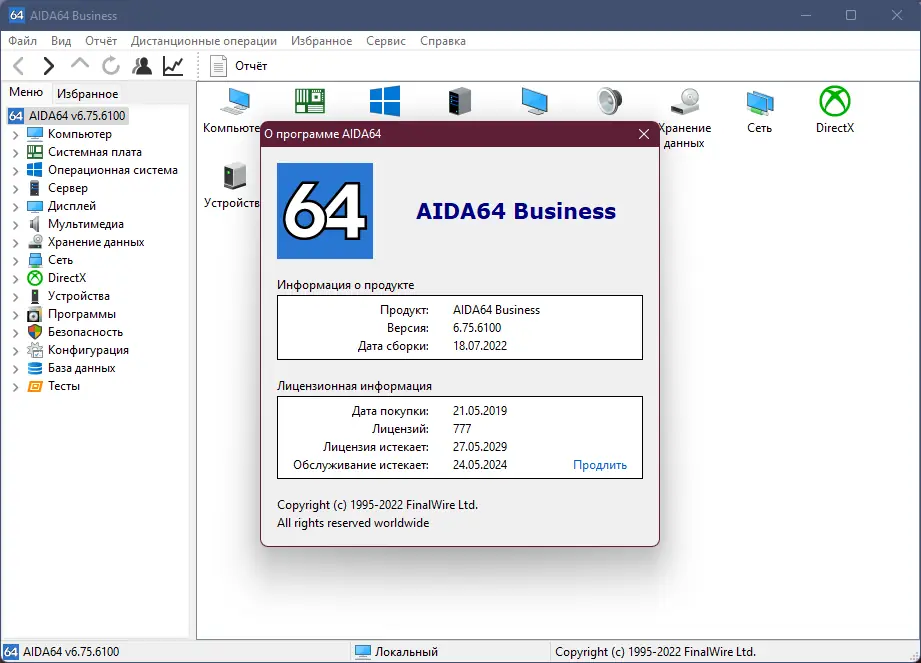Open the Компьютер category icon
Screen dimensions: 921x663
237,100
